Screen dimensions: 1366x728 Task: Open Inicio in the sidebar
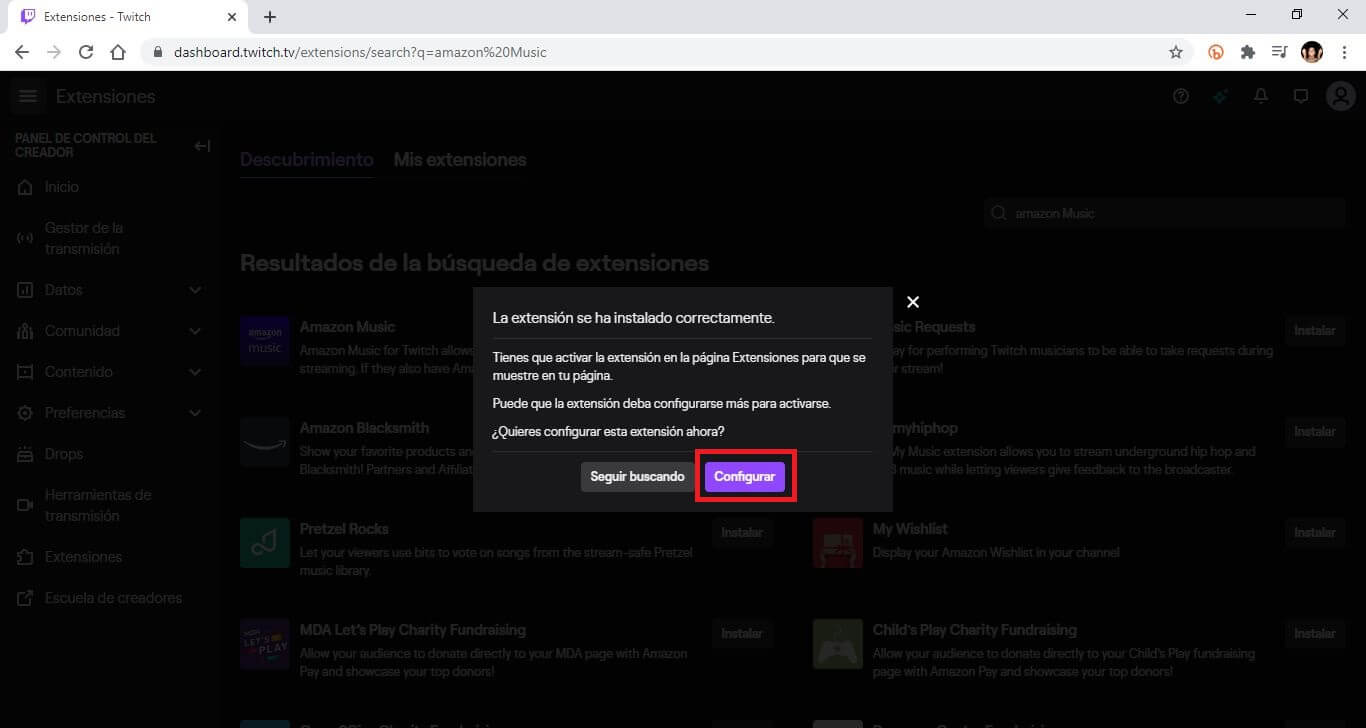62,187
